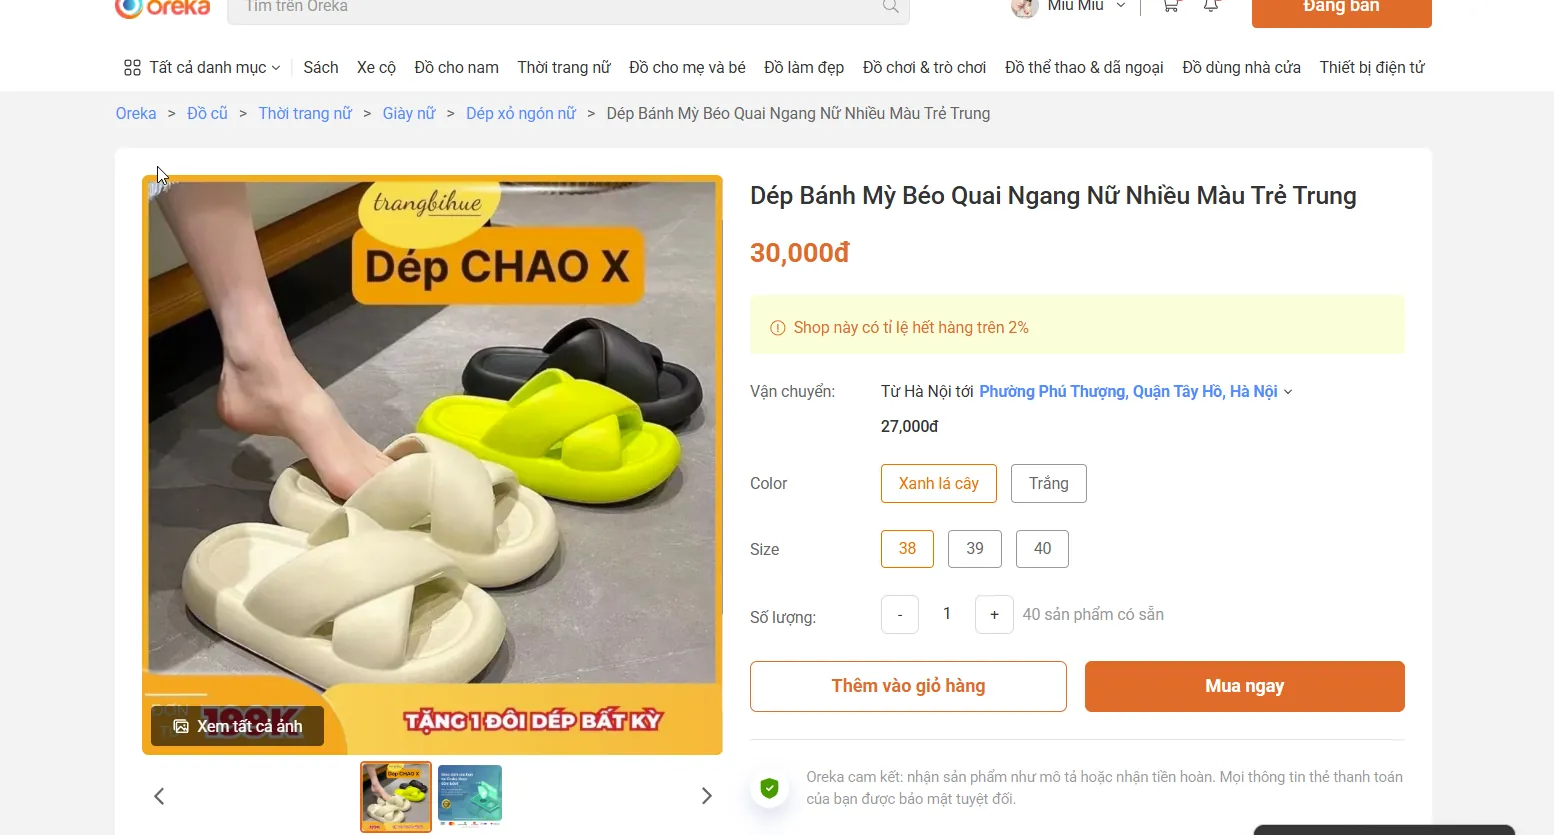The image size is (1554, 835).
Task: Open the Sách category
Action: [x=320, y=68]
